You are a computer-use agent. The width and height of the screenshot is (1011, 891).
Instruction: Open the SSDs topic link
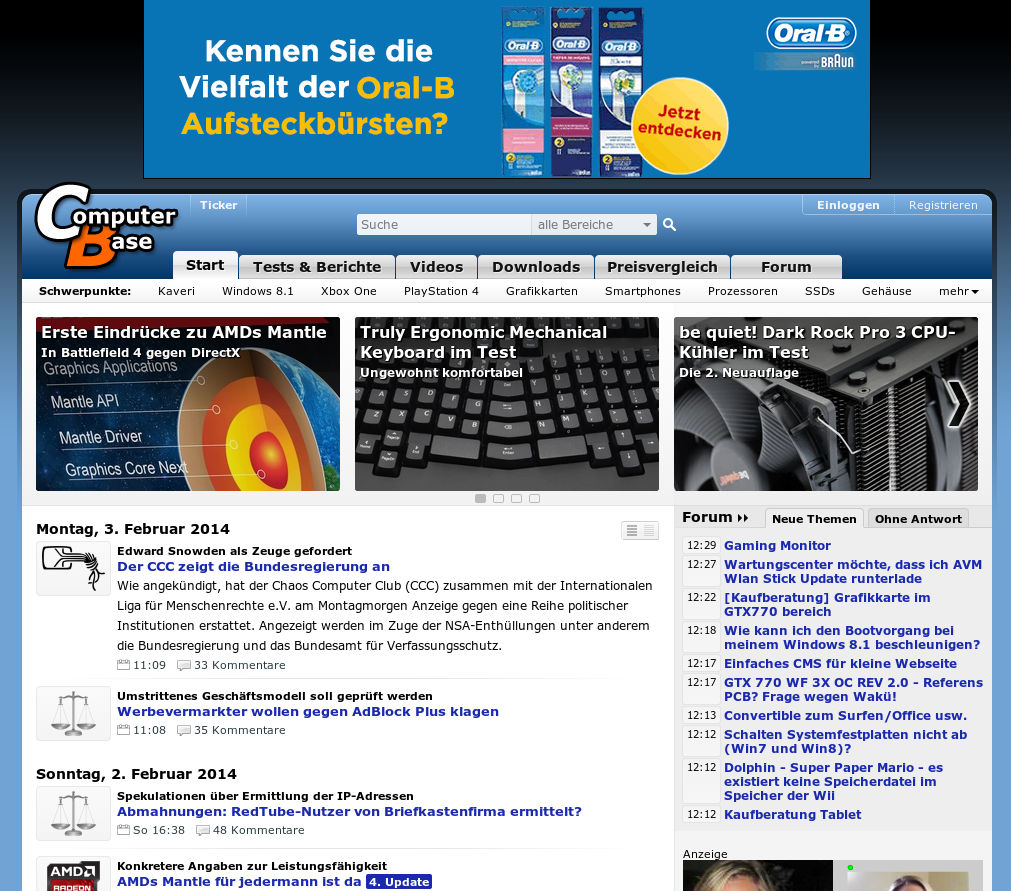point(820,291)
